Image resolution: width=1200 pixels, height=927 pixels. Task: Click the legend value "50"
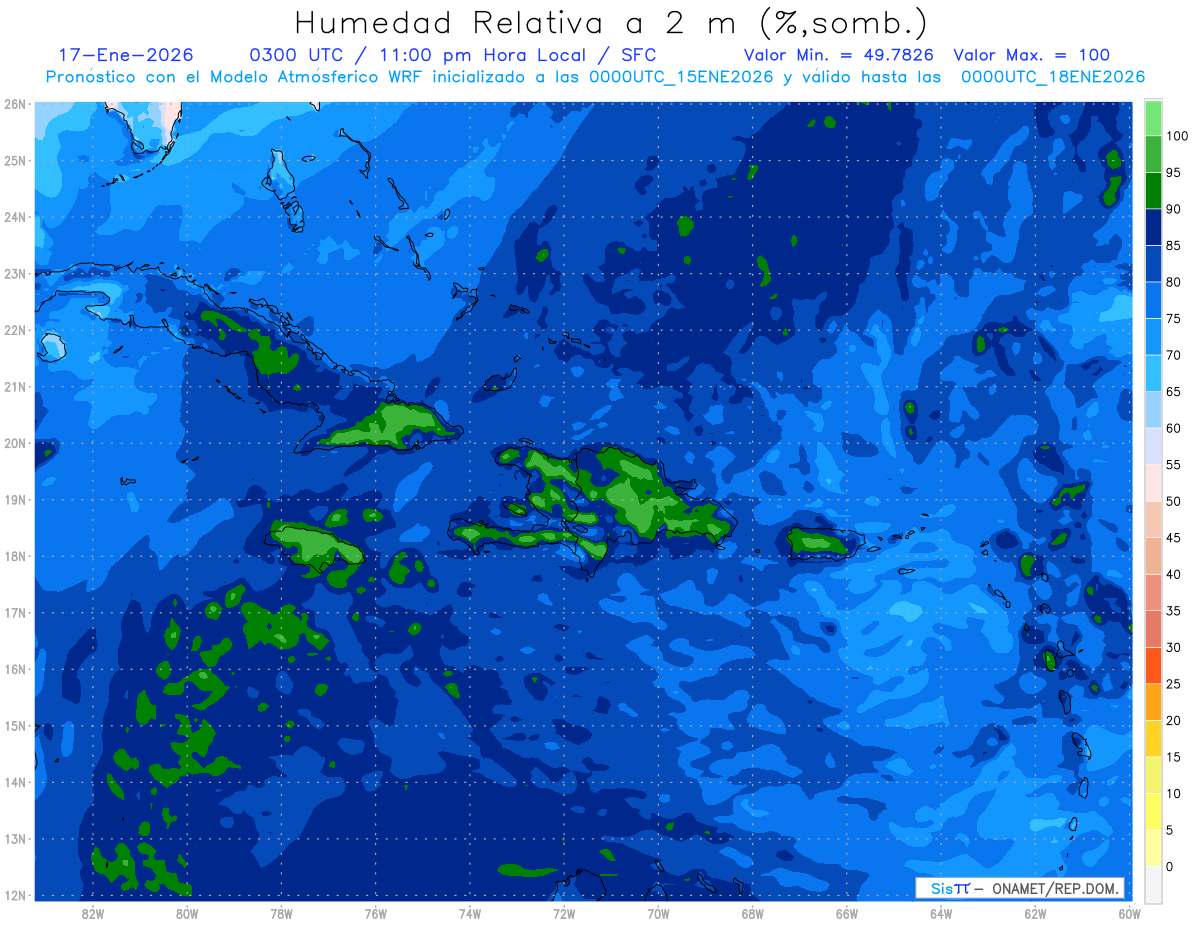[1172, 501]
